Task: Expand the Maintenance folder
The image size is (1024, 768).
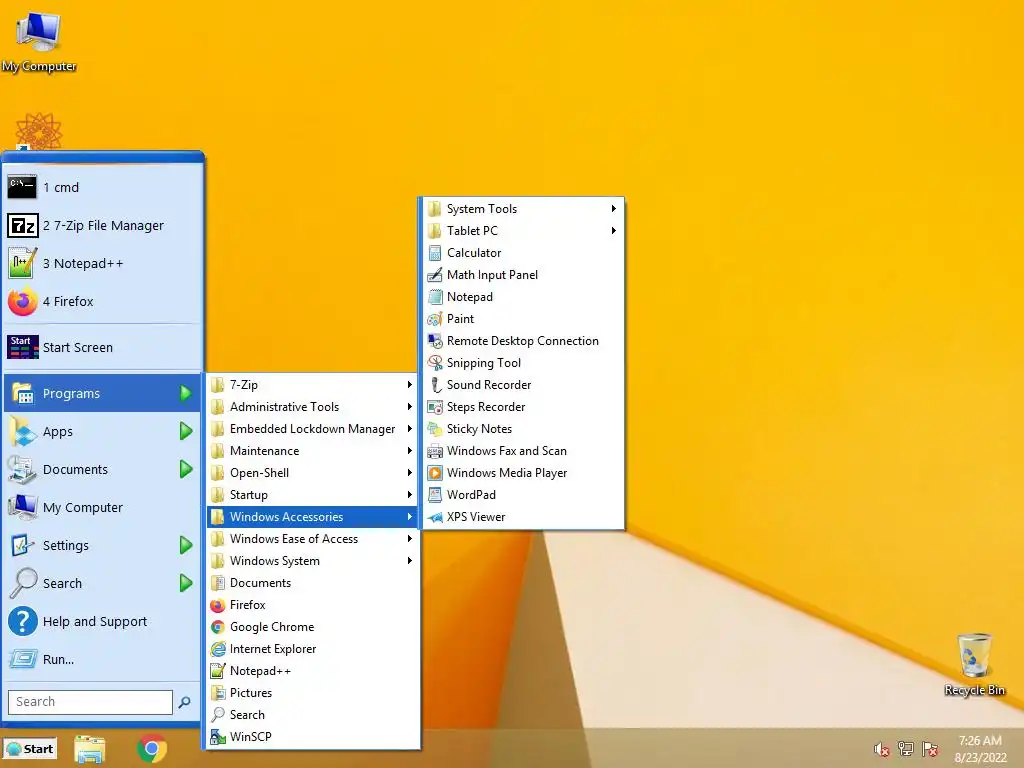Action: click(x=312, y=451)
